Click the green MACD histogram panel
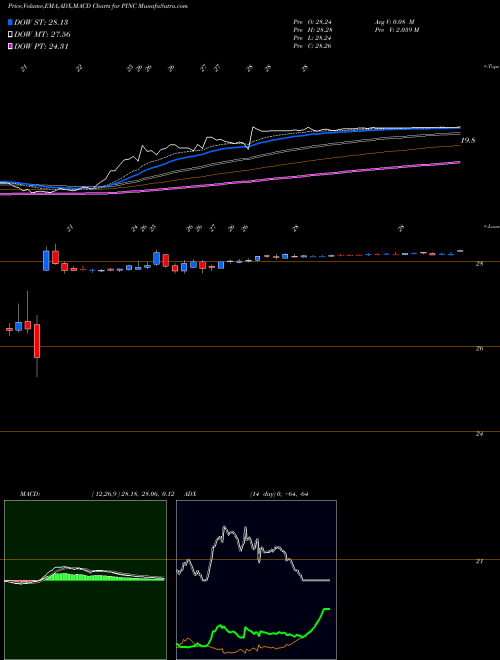Image resolution: width=500 pixels, height=660 pixels. pos(85,580)
